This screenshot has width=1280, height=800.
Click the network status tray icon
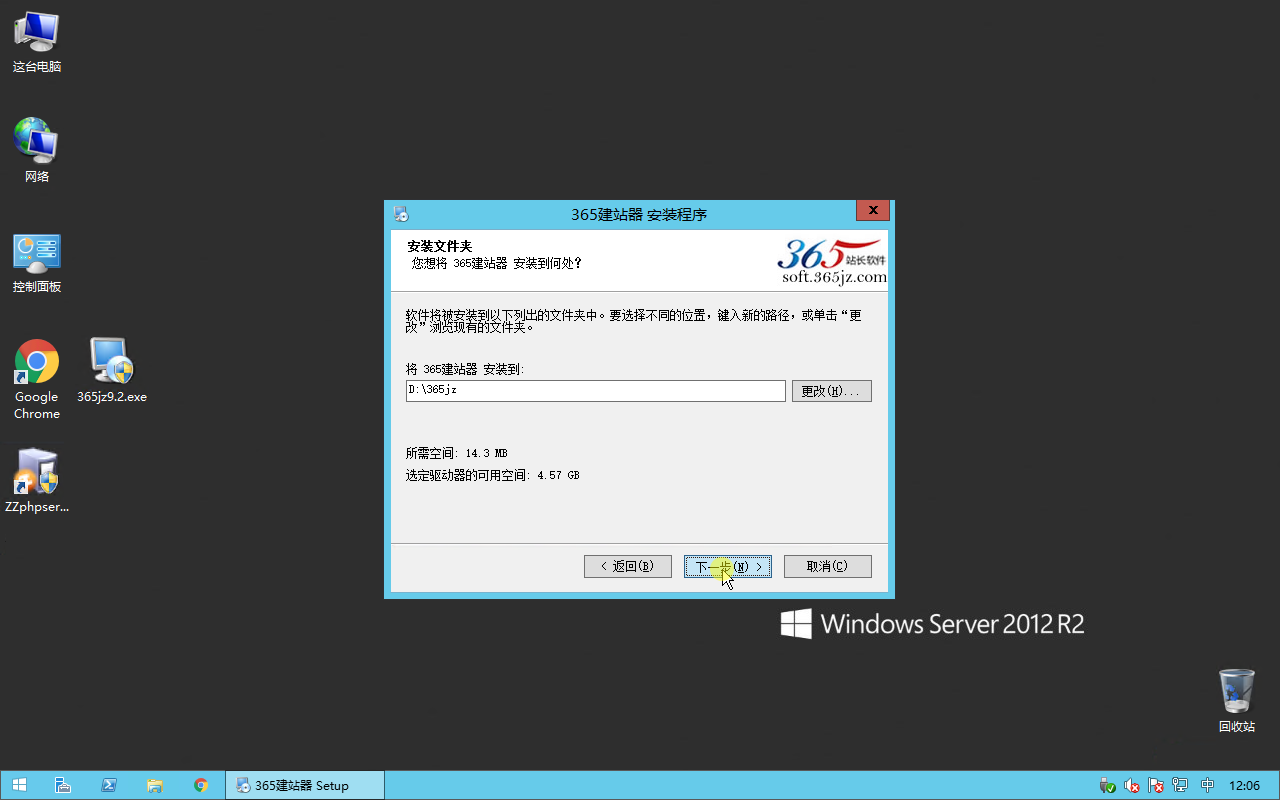point(1180,785)
